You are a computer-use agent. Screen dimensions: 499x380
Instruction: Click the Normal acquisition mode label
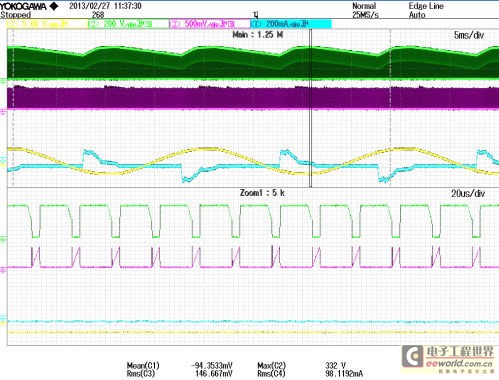click(364, 6)
